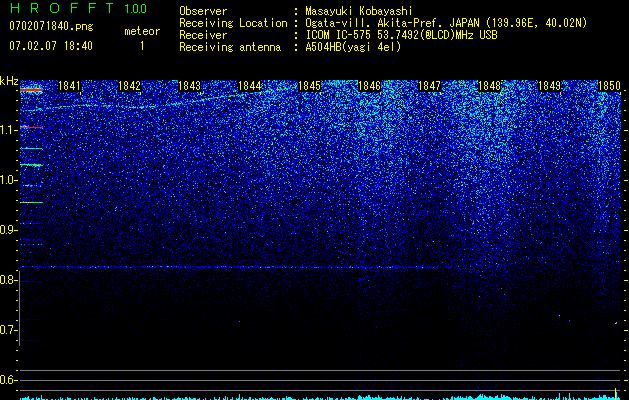Click the red-yellow signal peak at top of spectrum
Screen dimensions: 629x400
(31, 90)
